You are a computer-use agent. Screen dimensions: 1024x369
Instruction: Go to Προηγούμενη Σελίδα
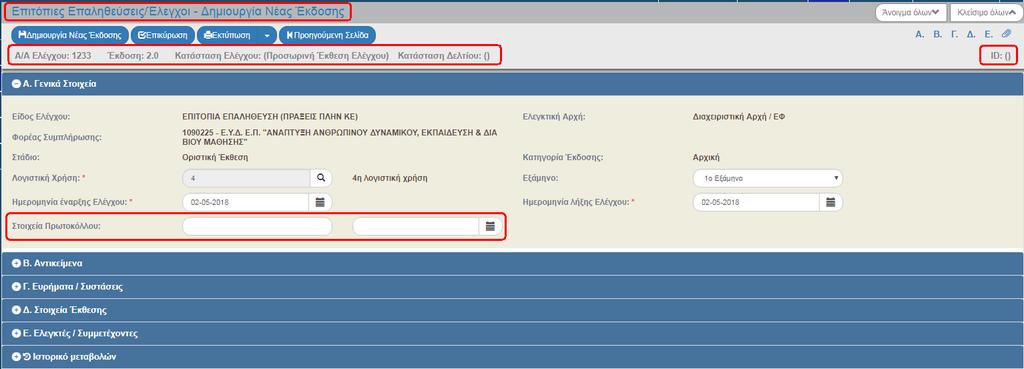click(327, 35)
